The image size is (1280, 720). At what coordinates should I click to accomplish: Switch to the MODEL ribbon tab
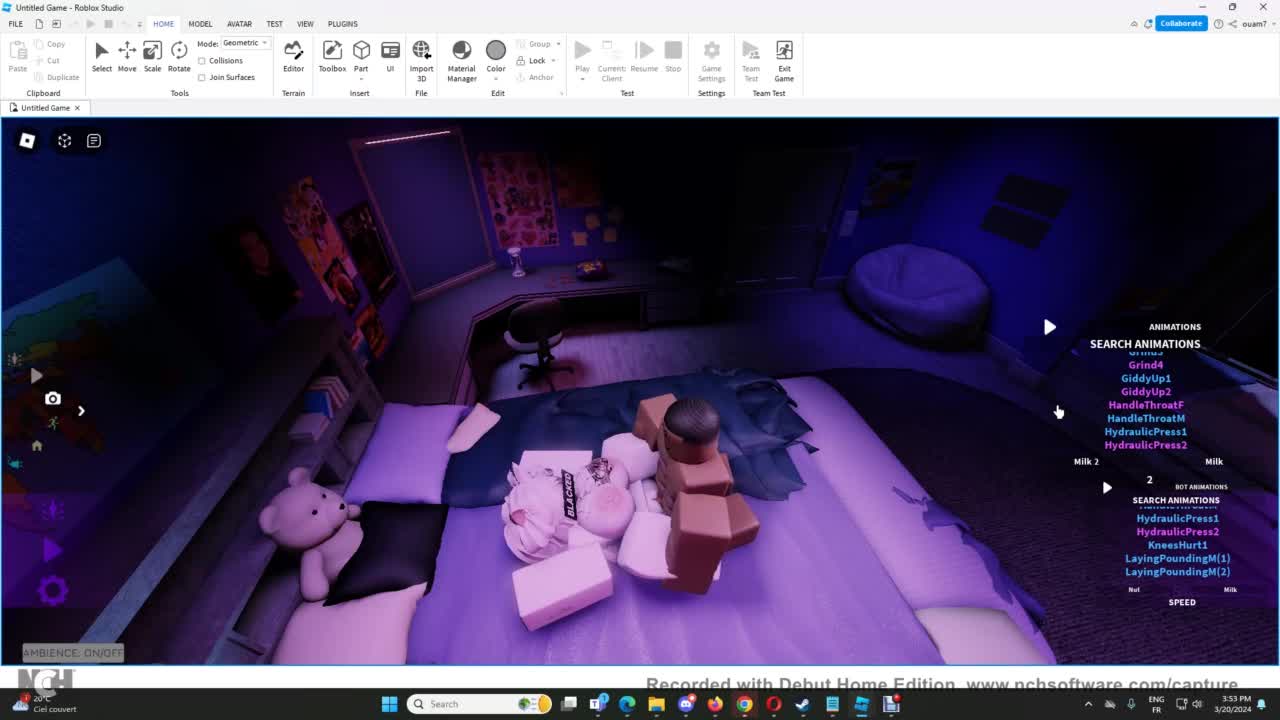click(x=200, y=24)
